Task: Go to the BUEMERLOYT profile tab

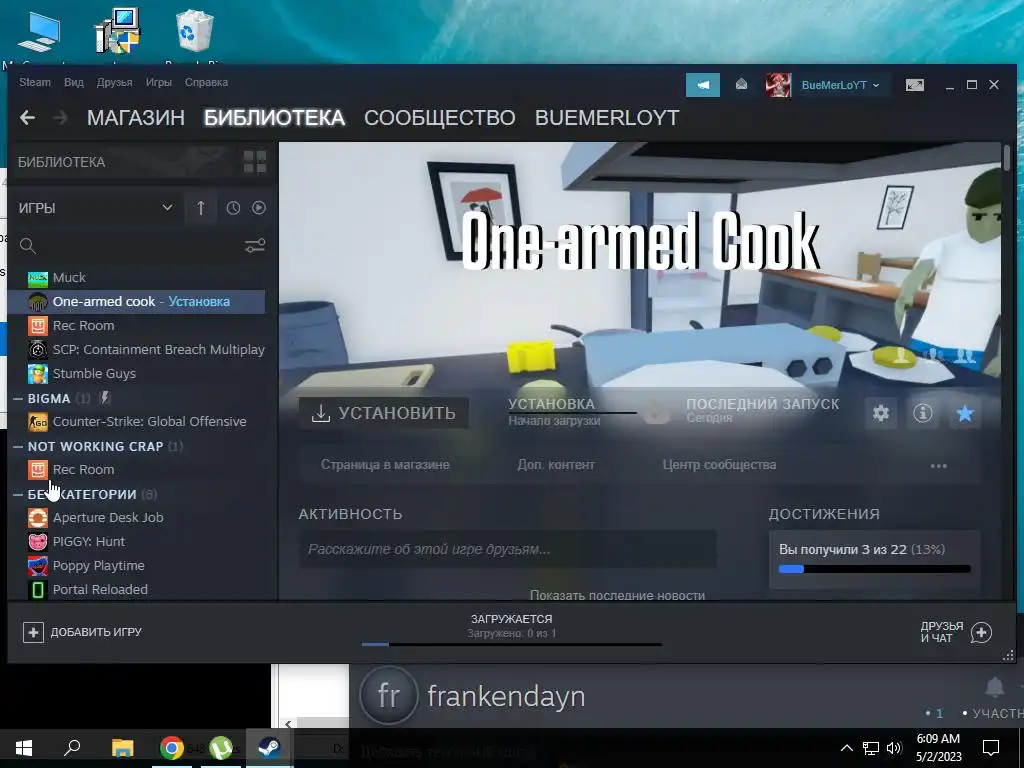Action: point(607,118)
